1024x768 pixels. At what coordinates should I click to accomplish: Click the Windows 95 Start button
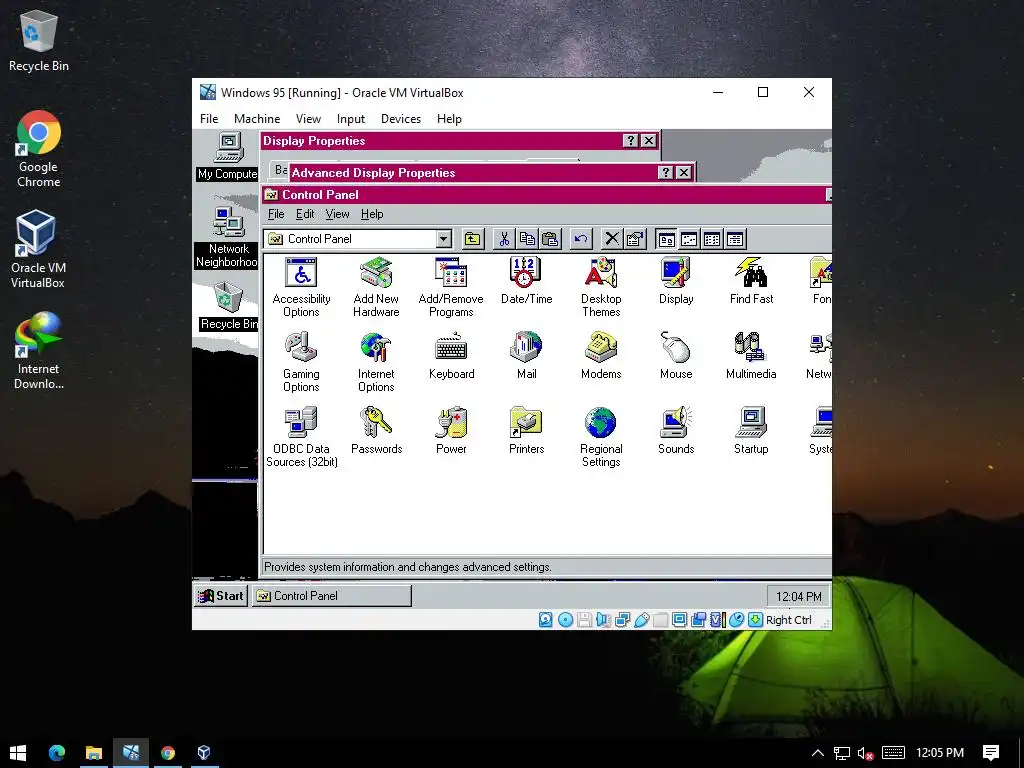(x=221, y=596)
